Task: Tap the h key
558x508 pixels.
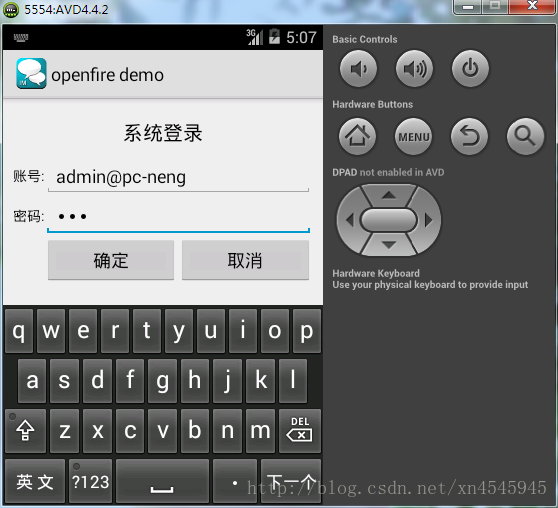Action: point(195,381)
